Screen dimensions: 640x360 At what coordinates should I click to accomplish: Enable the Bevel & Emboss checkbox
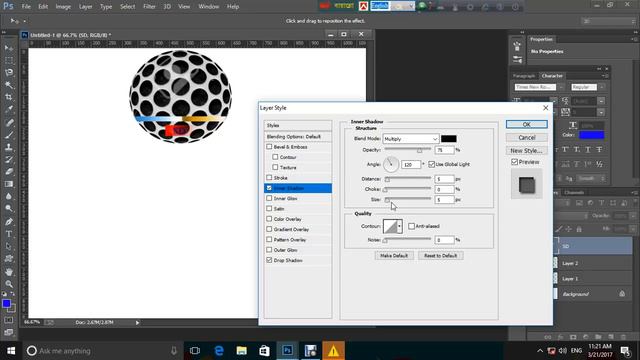click(x=269, y=147)
